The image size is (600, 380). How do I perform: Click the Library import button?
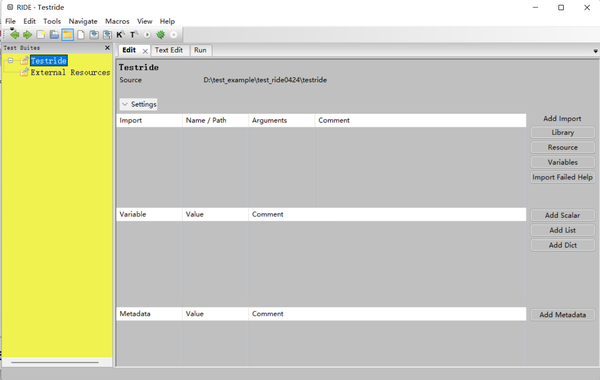coord(562,132)
